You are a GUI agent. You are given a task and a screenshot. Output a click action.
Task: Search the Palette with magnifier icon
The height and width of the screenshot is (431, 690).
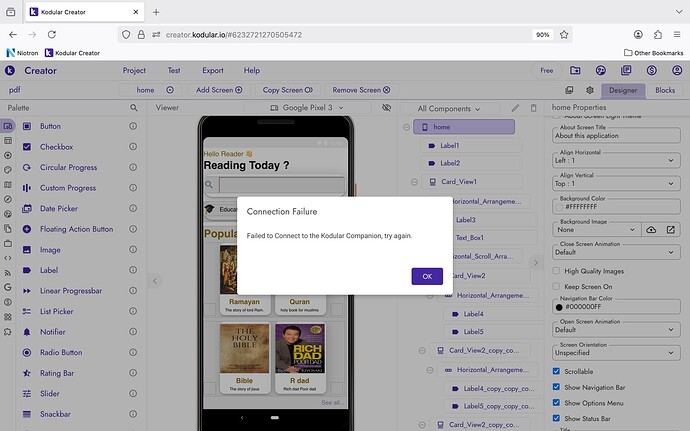[x=134, y=108]
